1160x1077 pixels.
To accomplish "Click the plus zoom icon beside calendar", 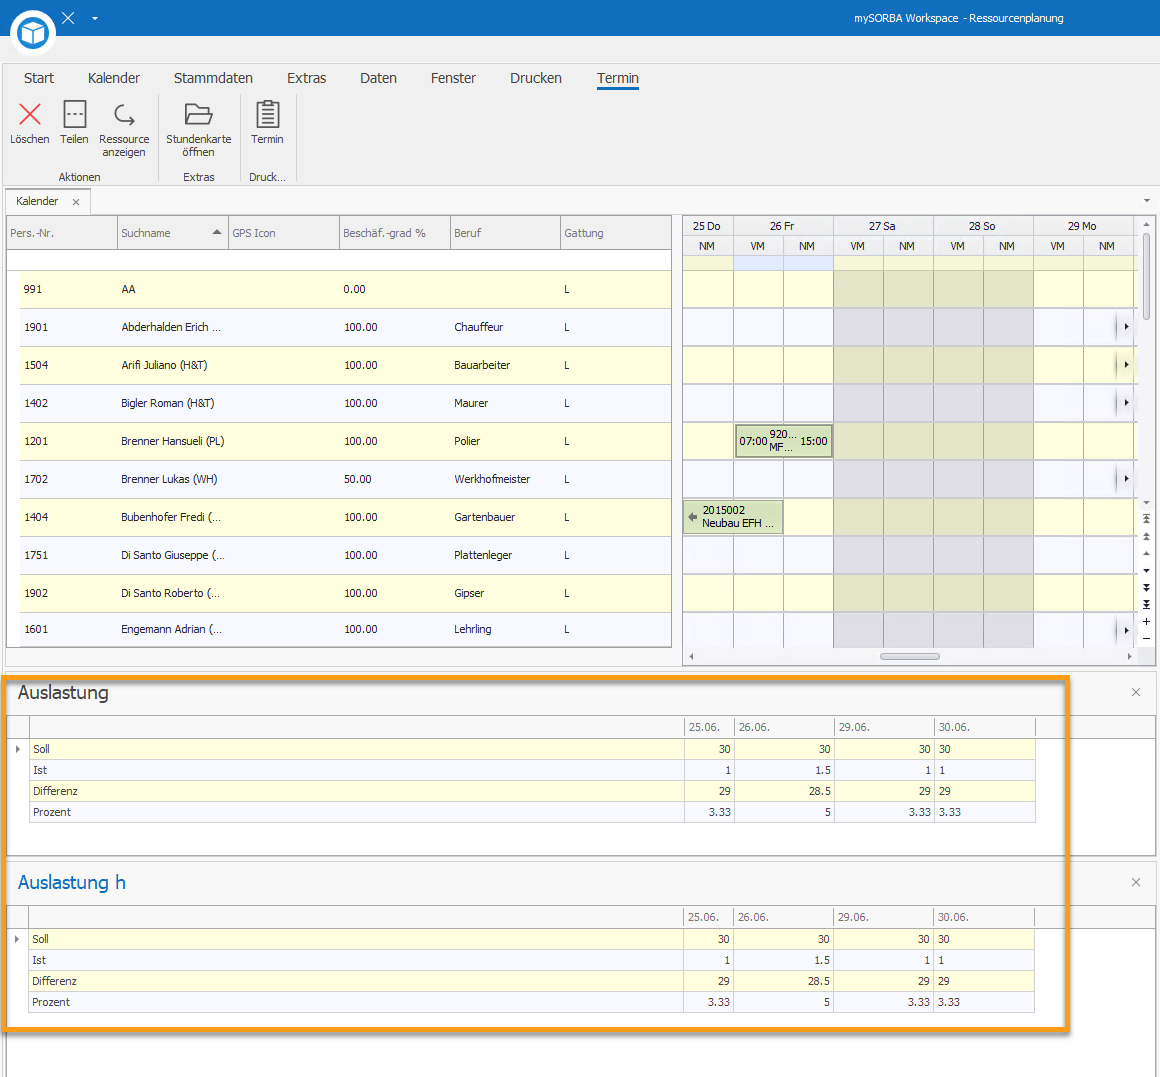I will [1146, 621].
